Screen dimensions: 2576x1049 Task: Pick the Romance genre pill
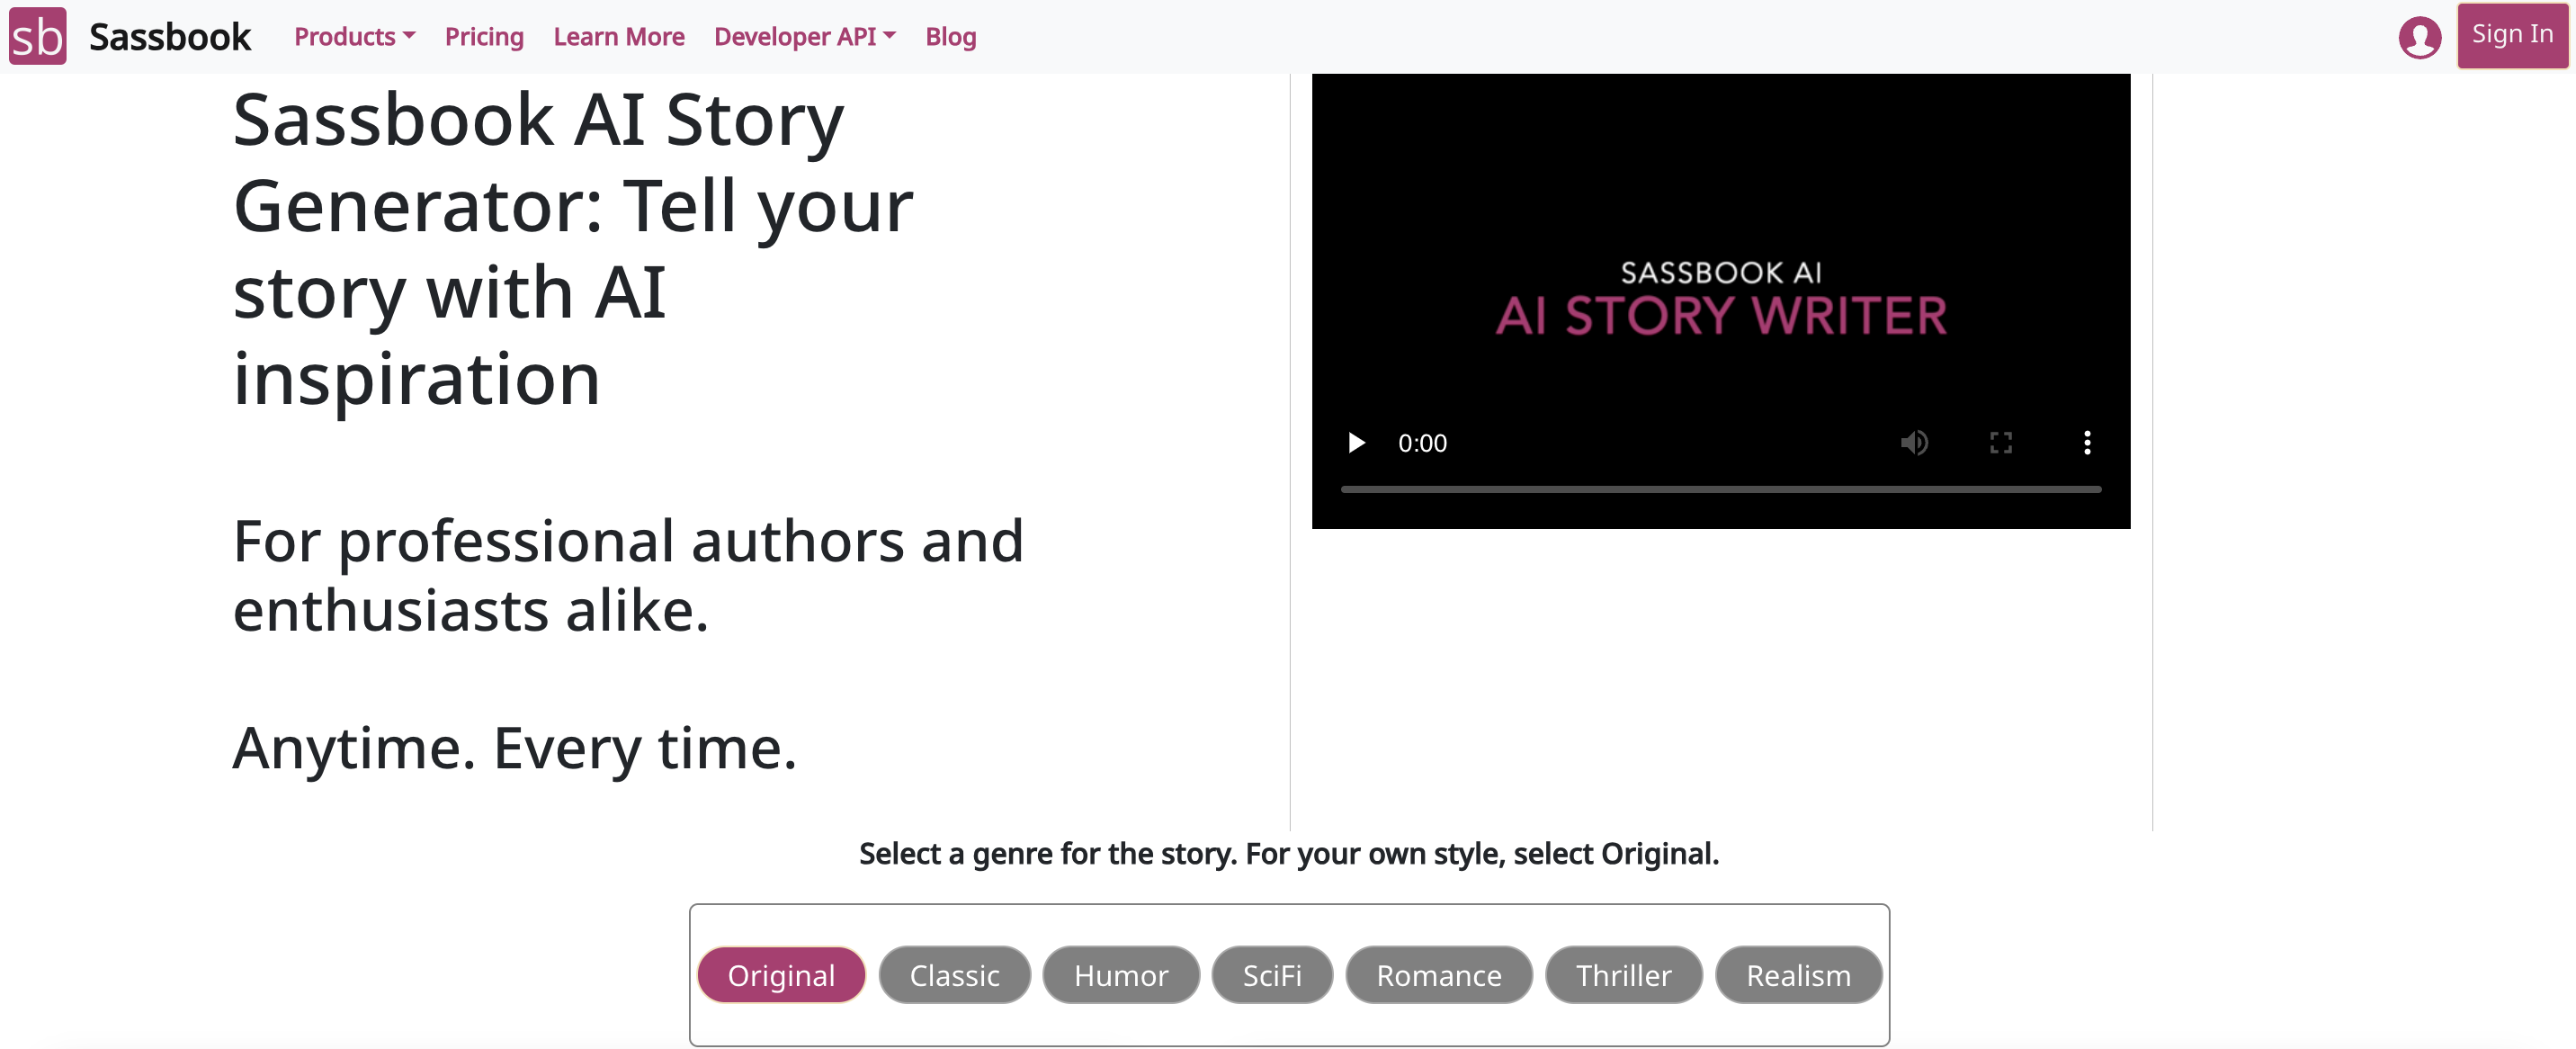click(x=1438, y=974)
